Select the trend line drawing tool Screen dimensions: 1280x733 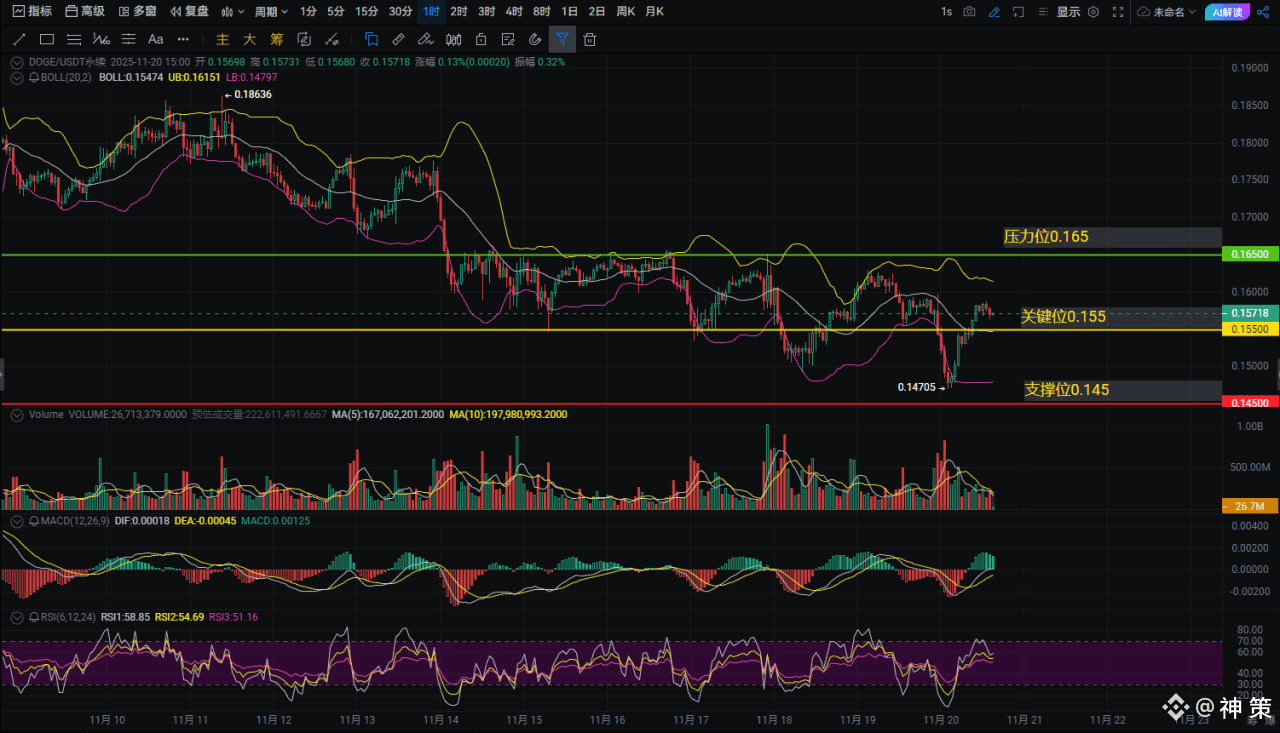coord(19,40)
